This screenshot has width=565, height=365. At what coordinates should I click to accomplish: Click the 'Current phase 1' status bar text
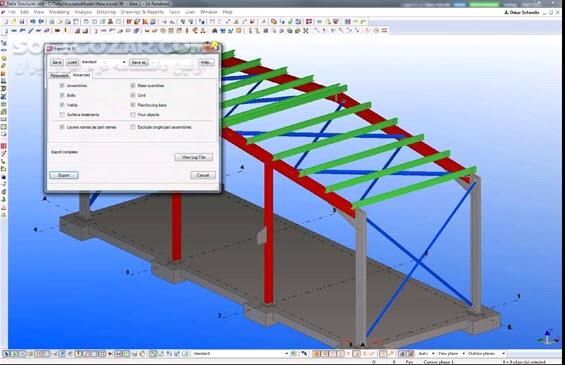click(438, 362)
